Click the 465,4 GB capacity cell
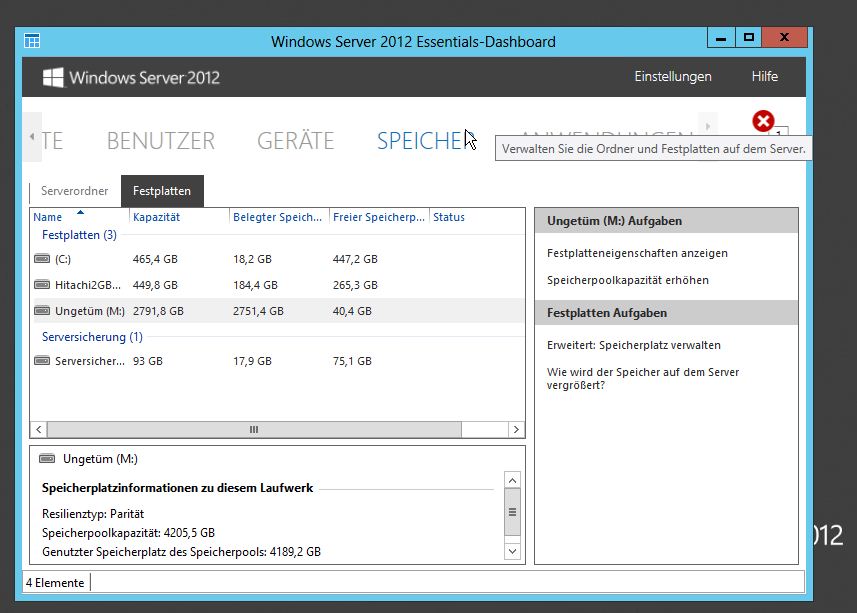 155,259
